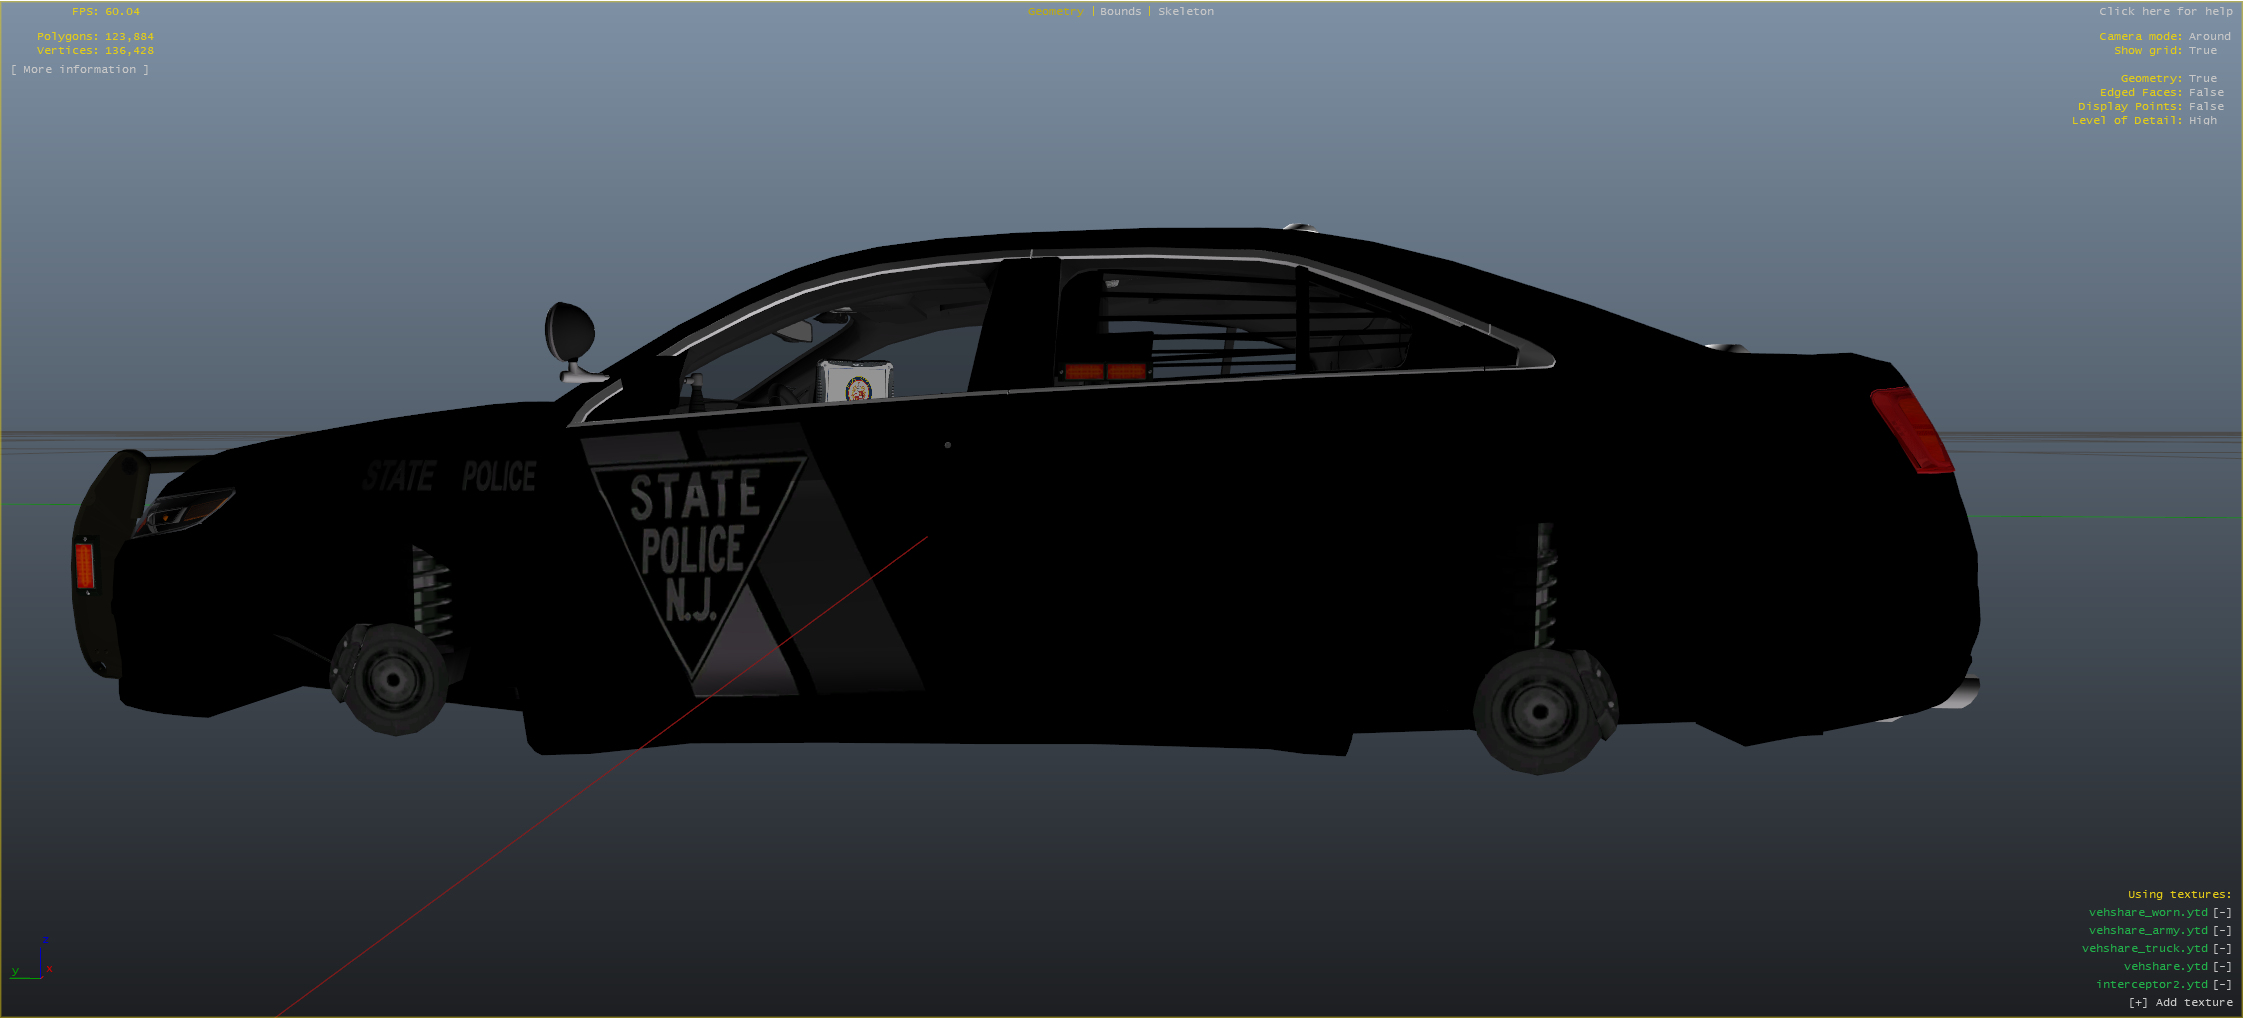Toggle the Geometry True setting on the right
The height and width of the screenshot is (1018, 2243).
tap(2202, 79)
